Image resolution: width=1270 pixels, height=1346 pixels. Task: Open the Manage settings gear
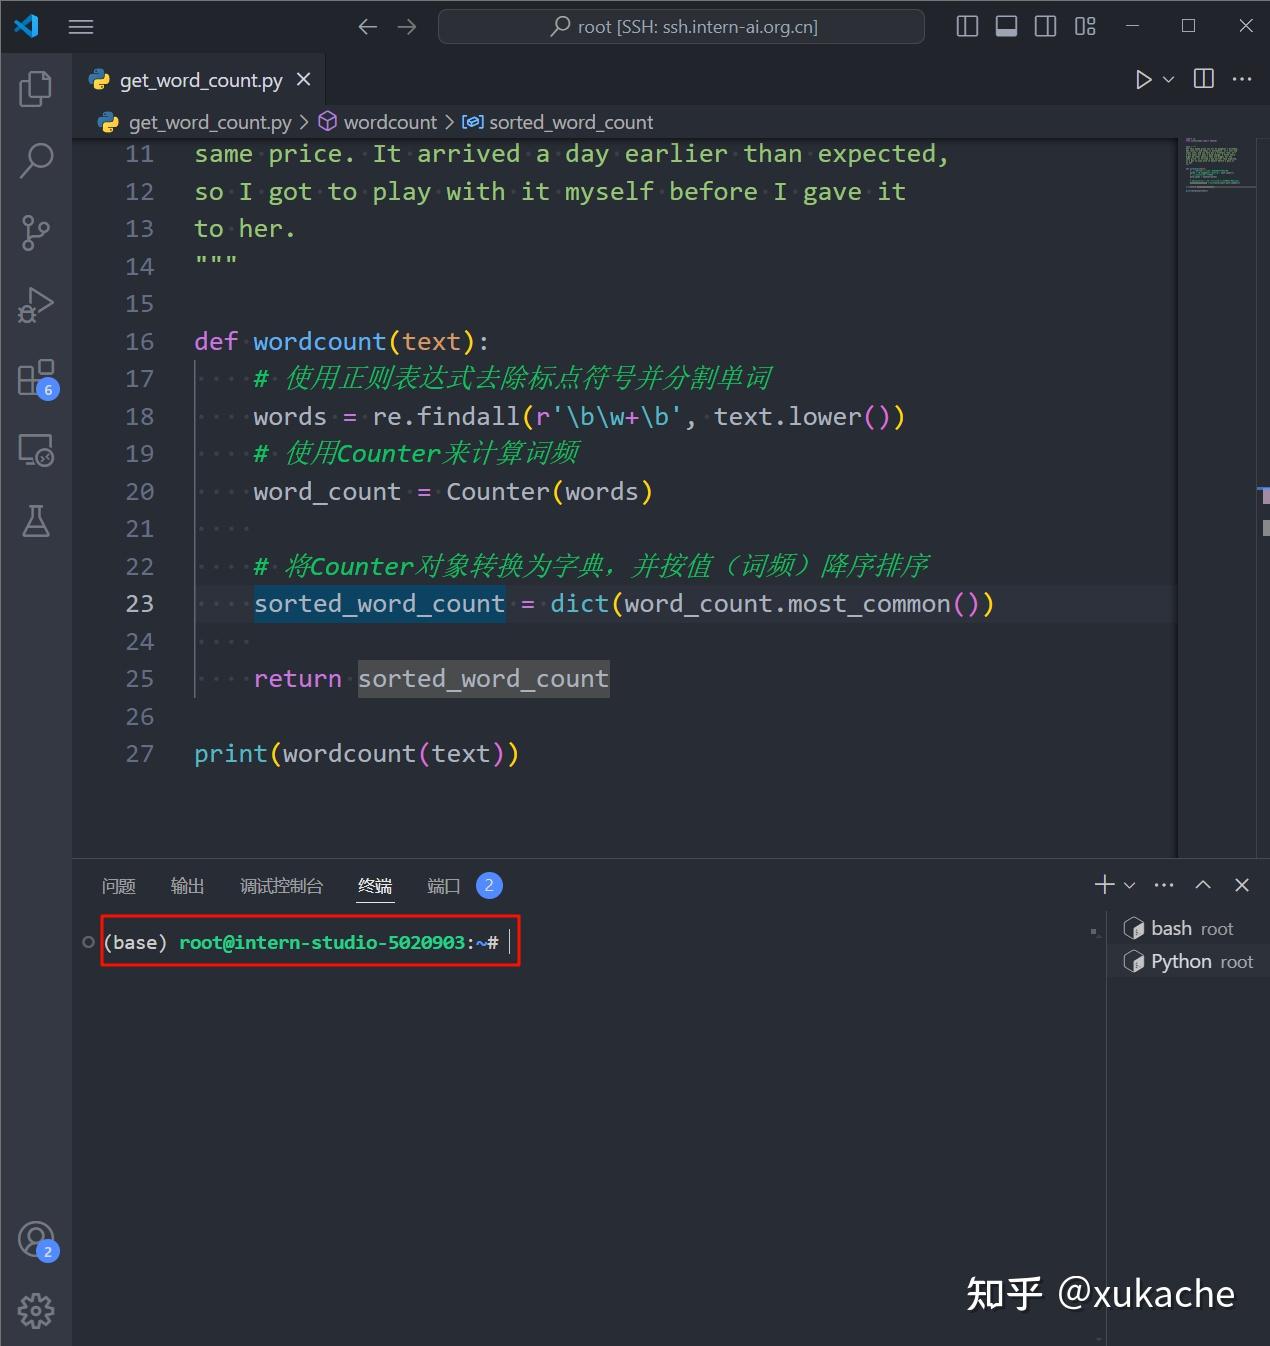click(36, 1311)
